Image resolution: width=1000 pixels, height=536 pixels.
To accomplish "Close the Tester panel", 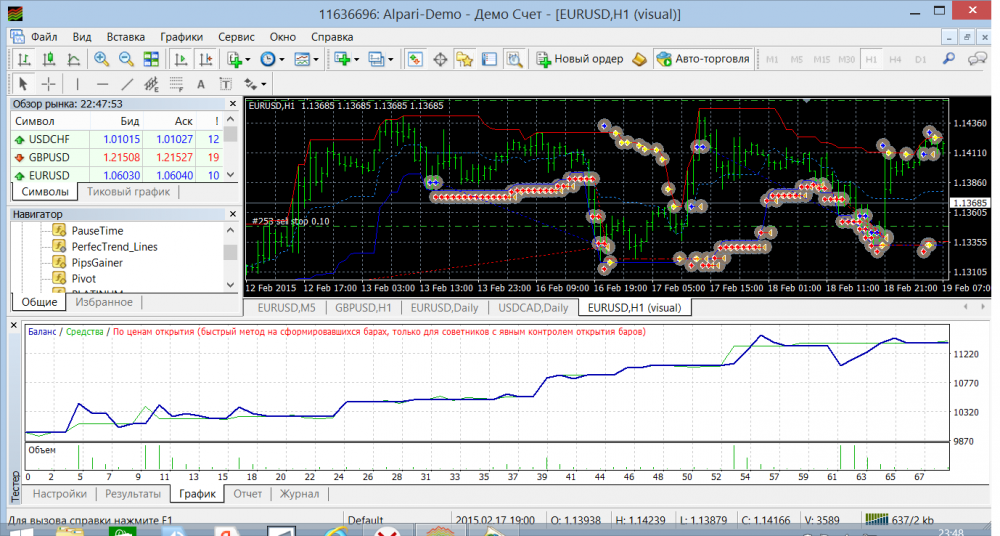I will click(13, 325).
